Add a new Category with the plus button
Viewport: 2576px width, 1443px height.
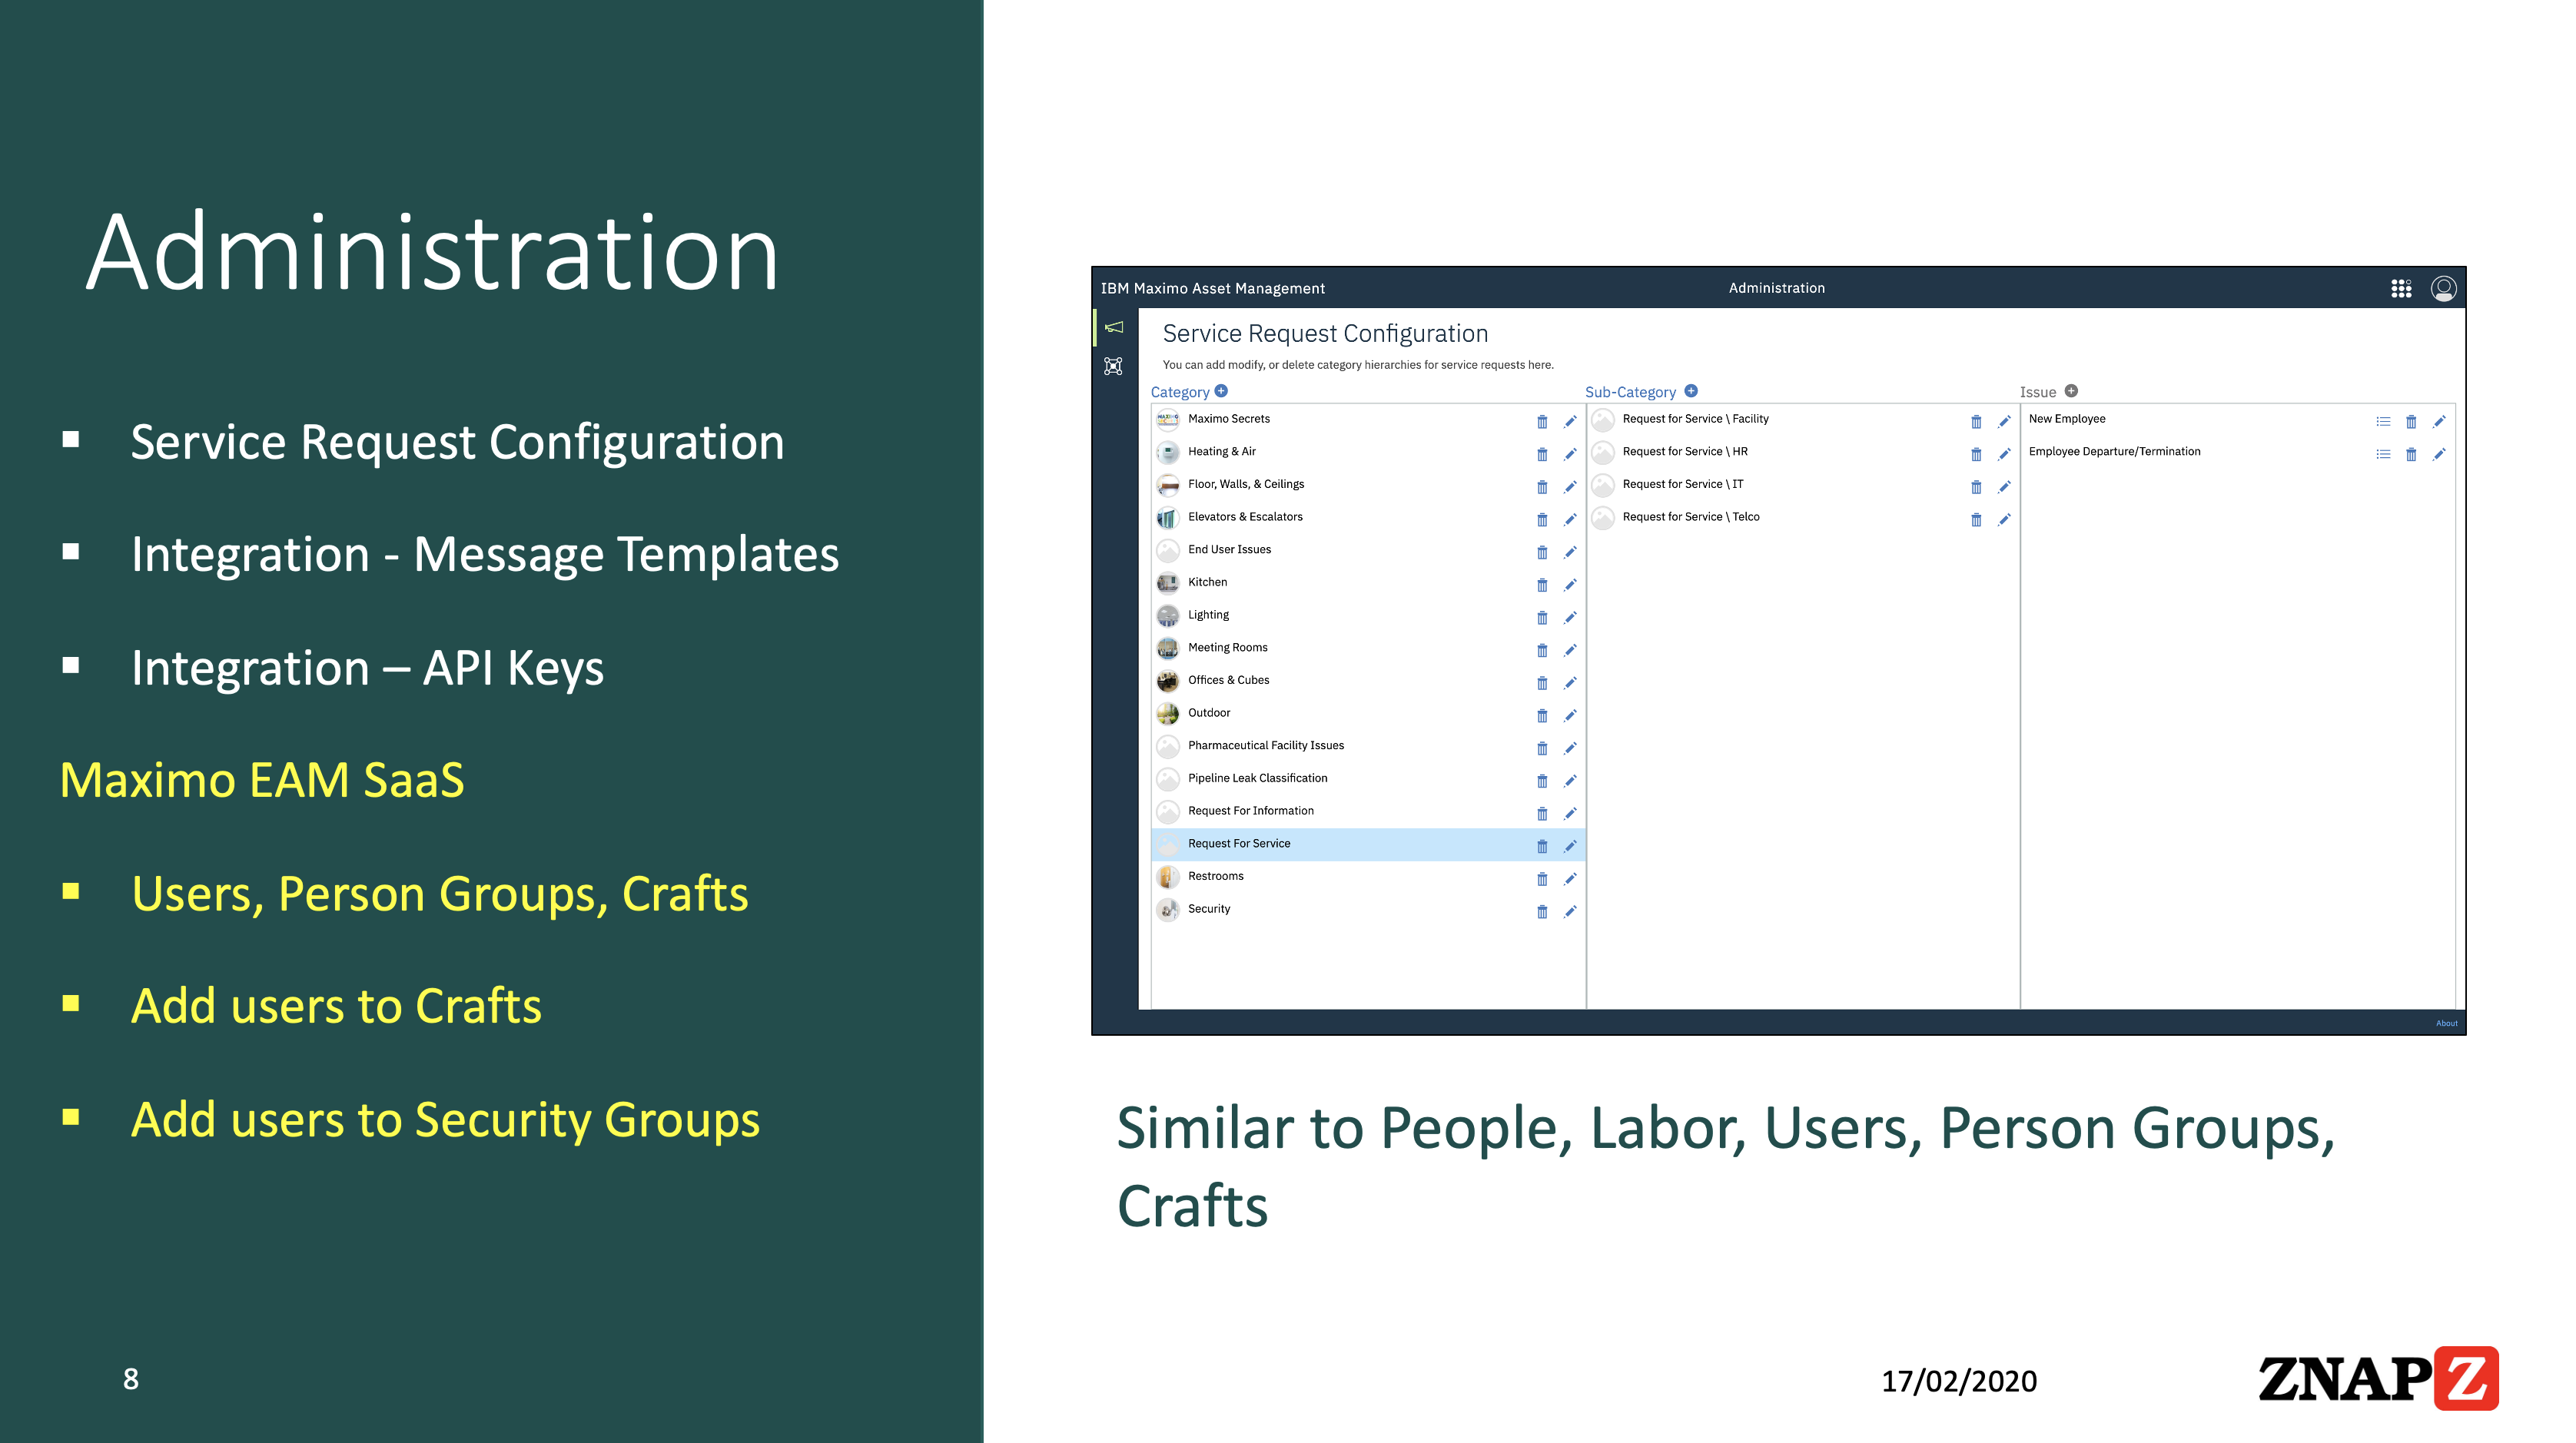pos(1222,391)
